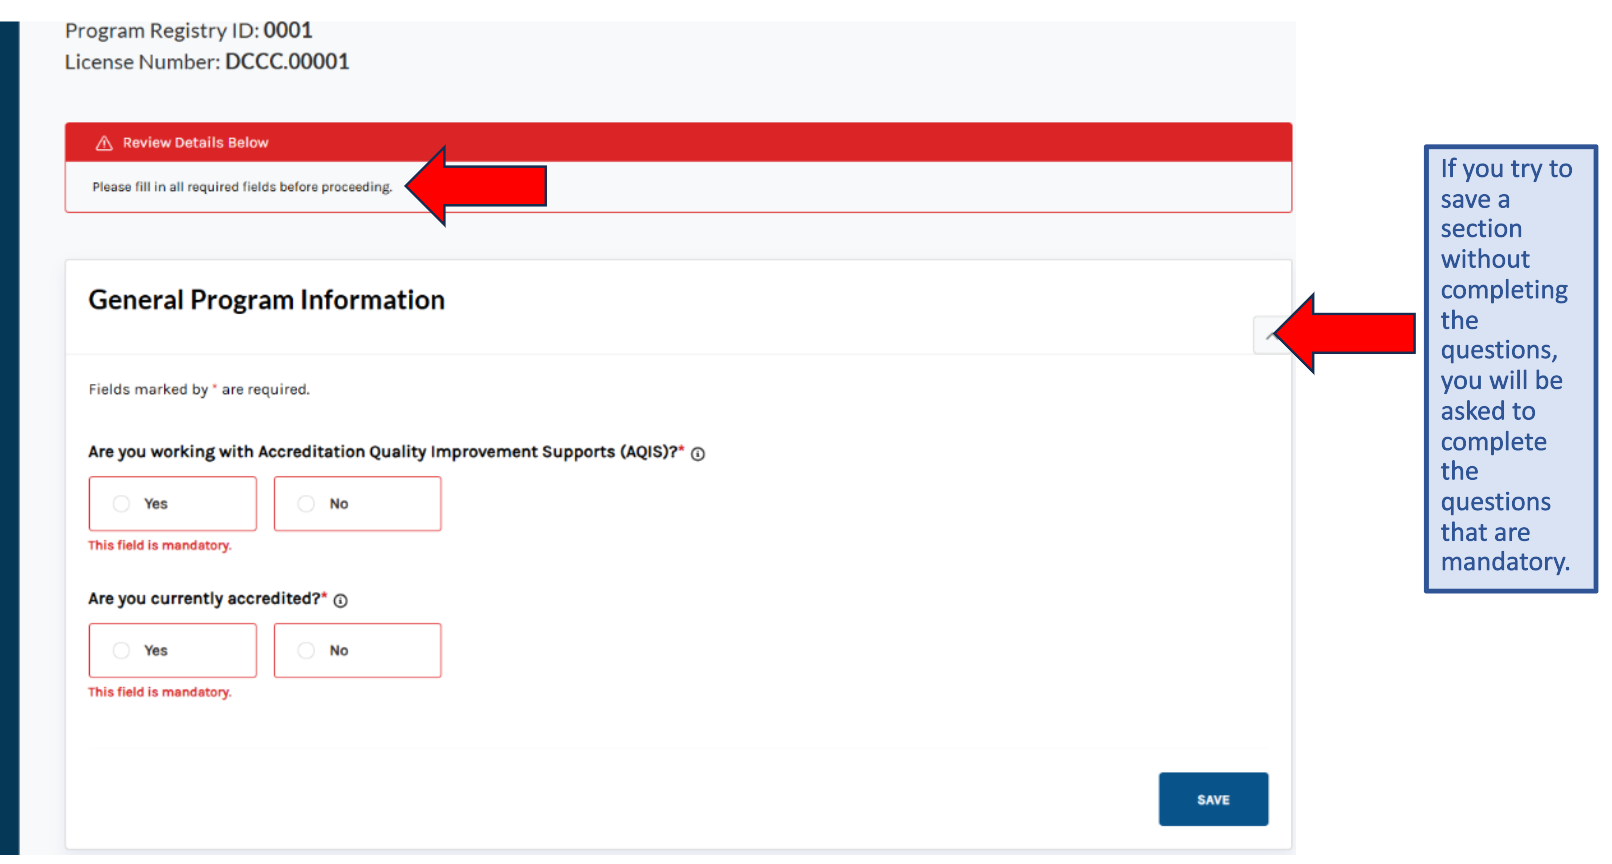Click the General Program Information heading
The image size is (1612, 864).
pyautogui.click(x=266, y=300)
